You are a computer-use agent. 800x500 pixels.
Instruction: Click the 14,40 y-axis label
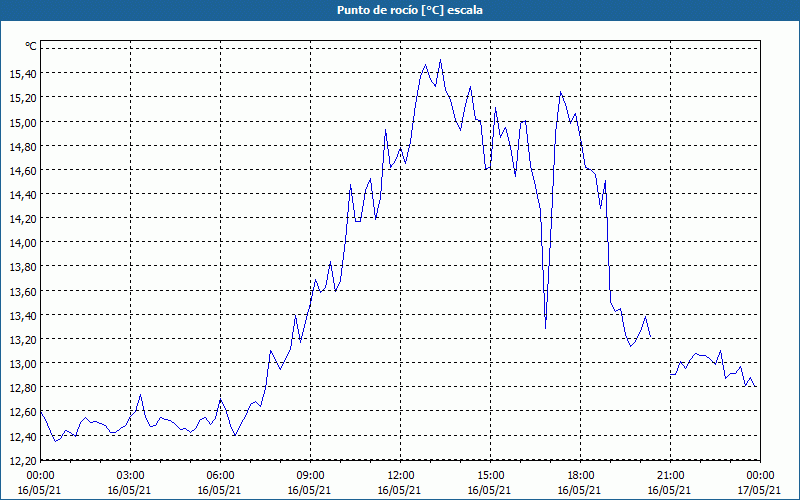click(x=23, y=195)
